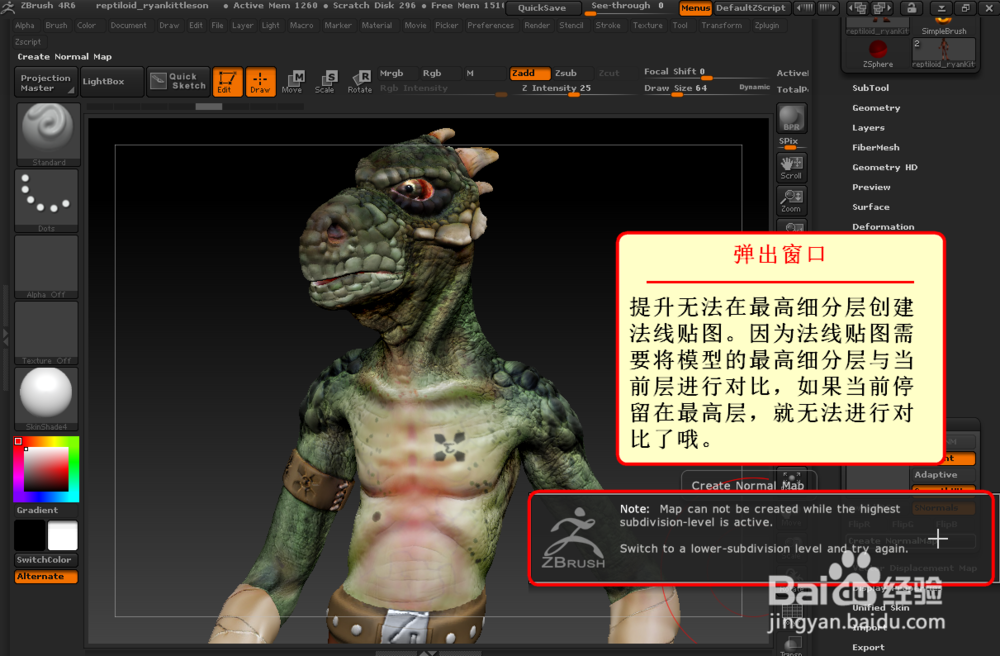Adjust the Focal Shift slider
Screen dimensions: 1000x656
(x=706, y=73)
